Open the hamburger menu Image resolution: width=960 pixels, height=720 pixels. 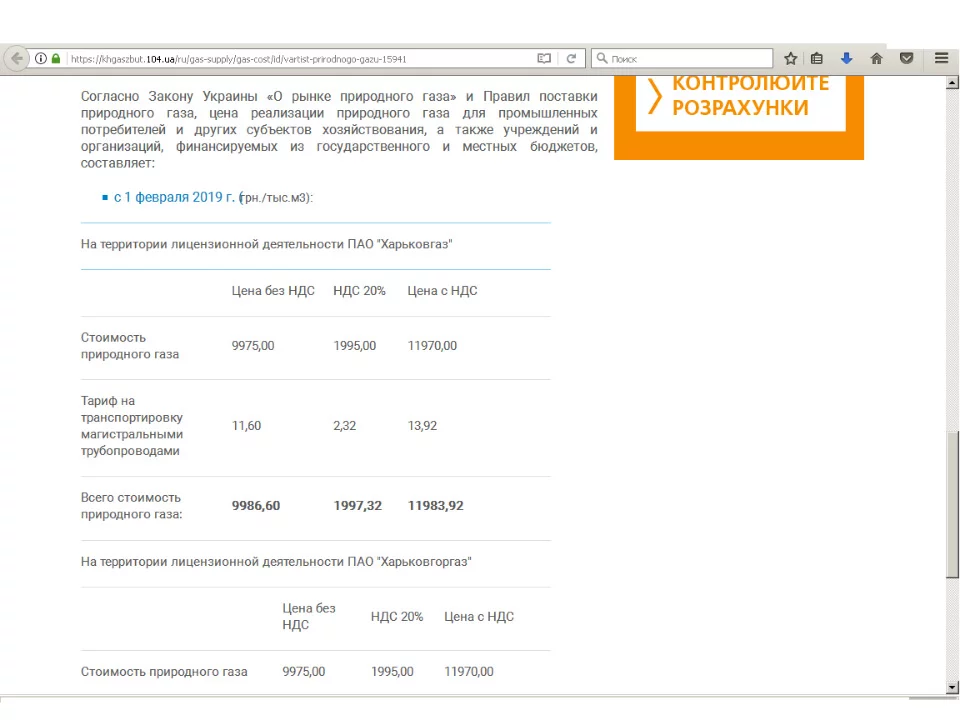click(x=942, y=58)
